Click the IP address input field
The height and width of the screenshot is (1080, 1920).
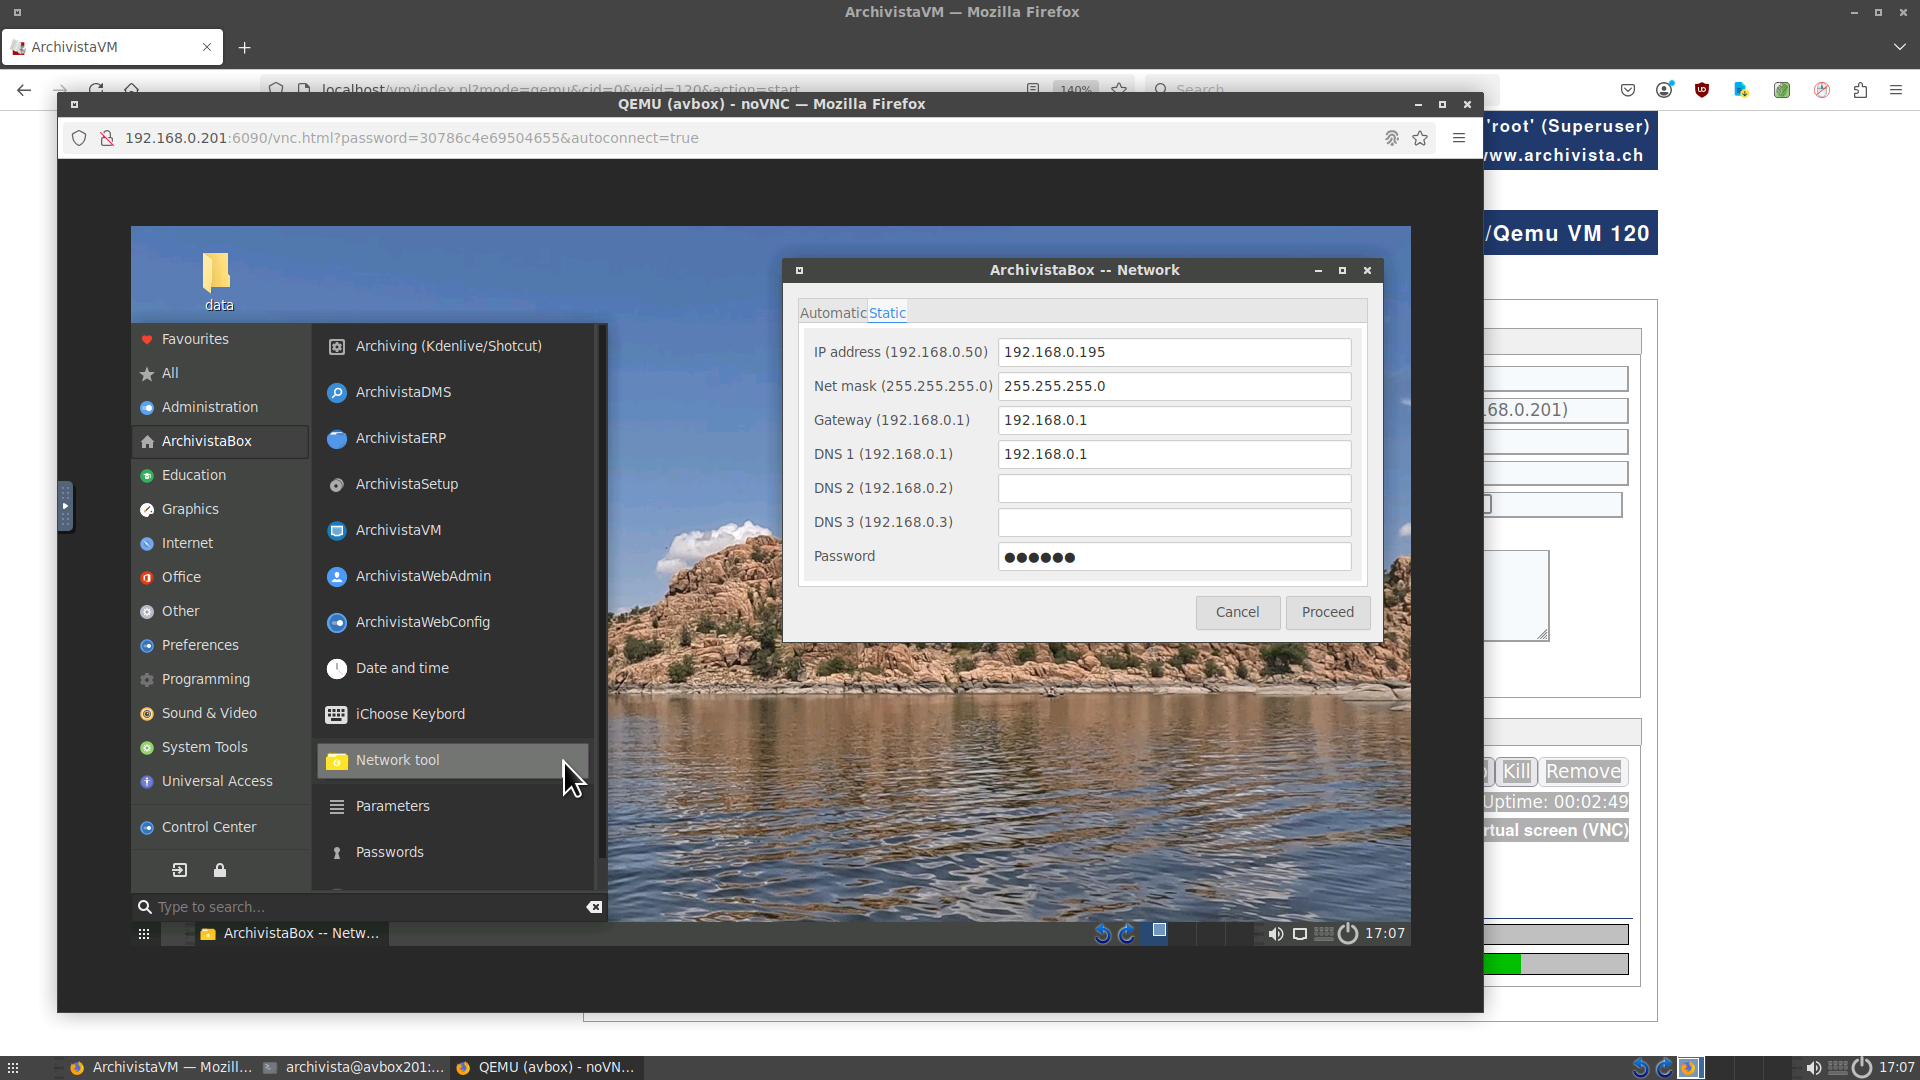pos(1174,352)
